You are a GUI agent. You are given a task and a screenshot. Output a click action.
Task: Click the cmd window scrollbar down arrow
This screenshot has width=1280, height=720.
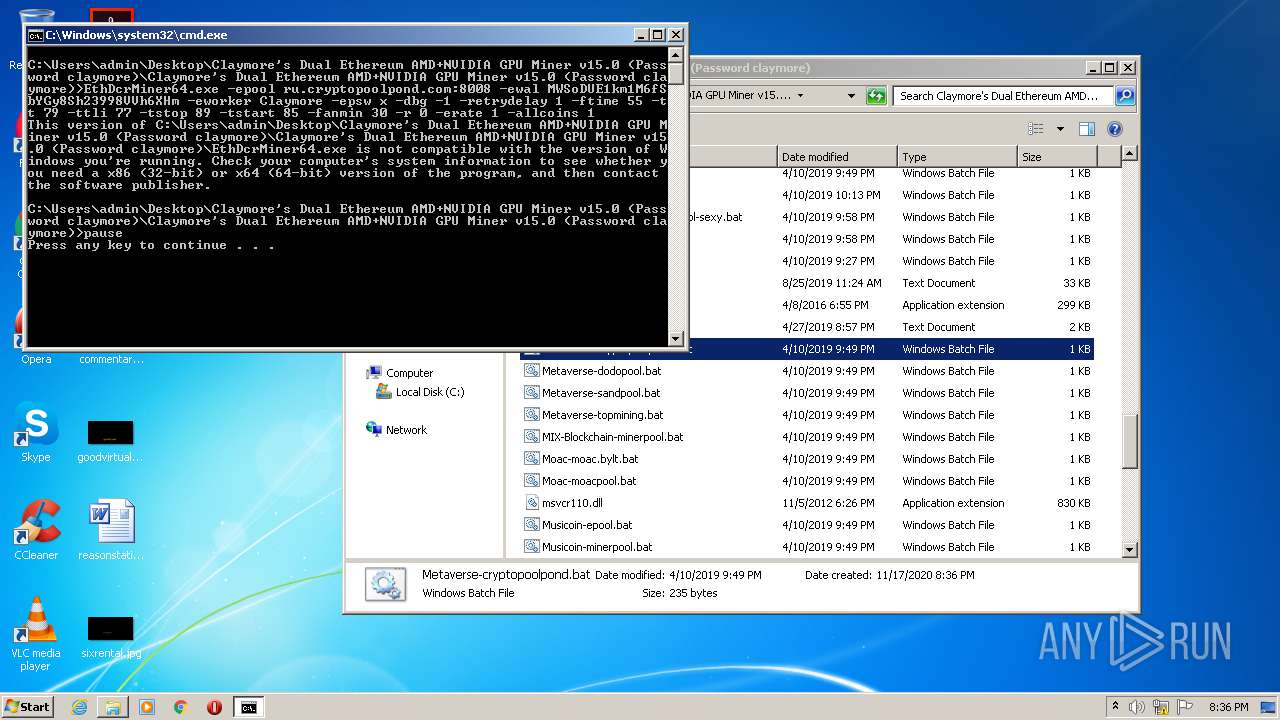coord(676,337)
